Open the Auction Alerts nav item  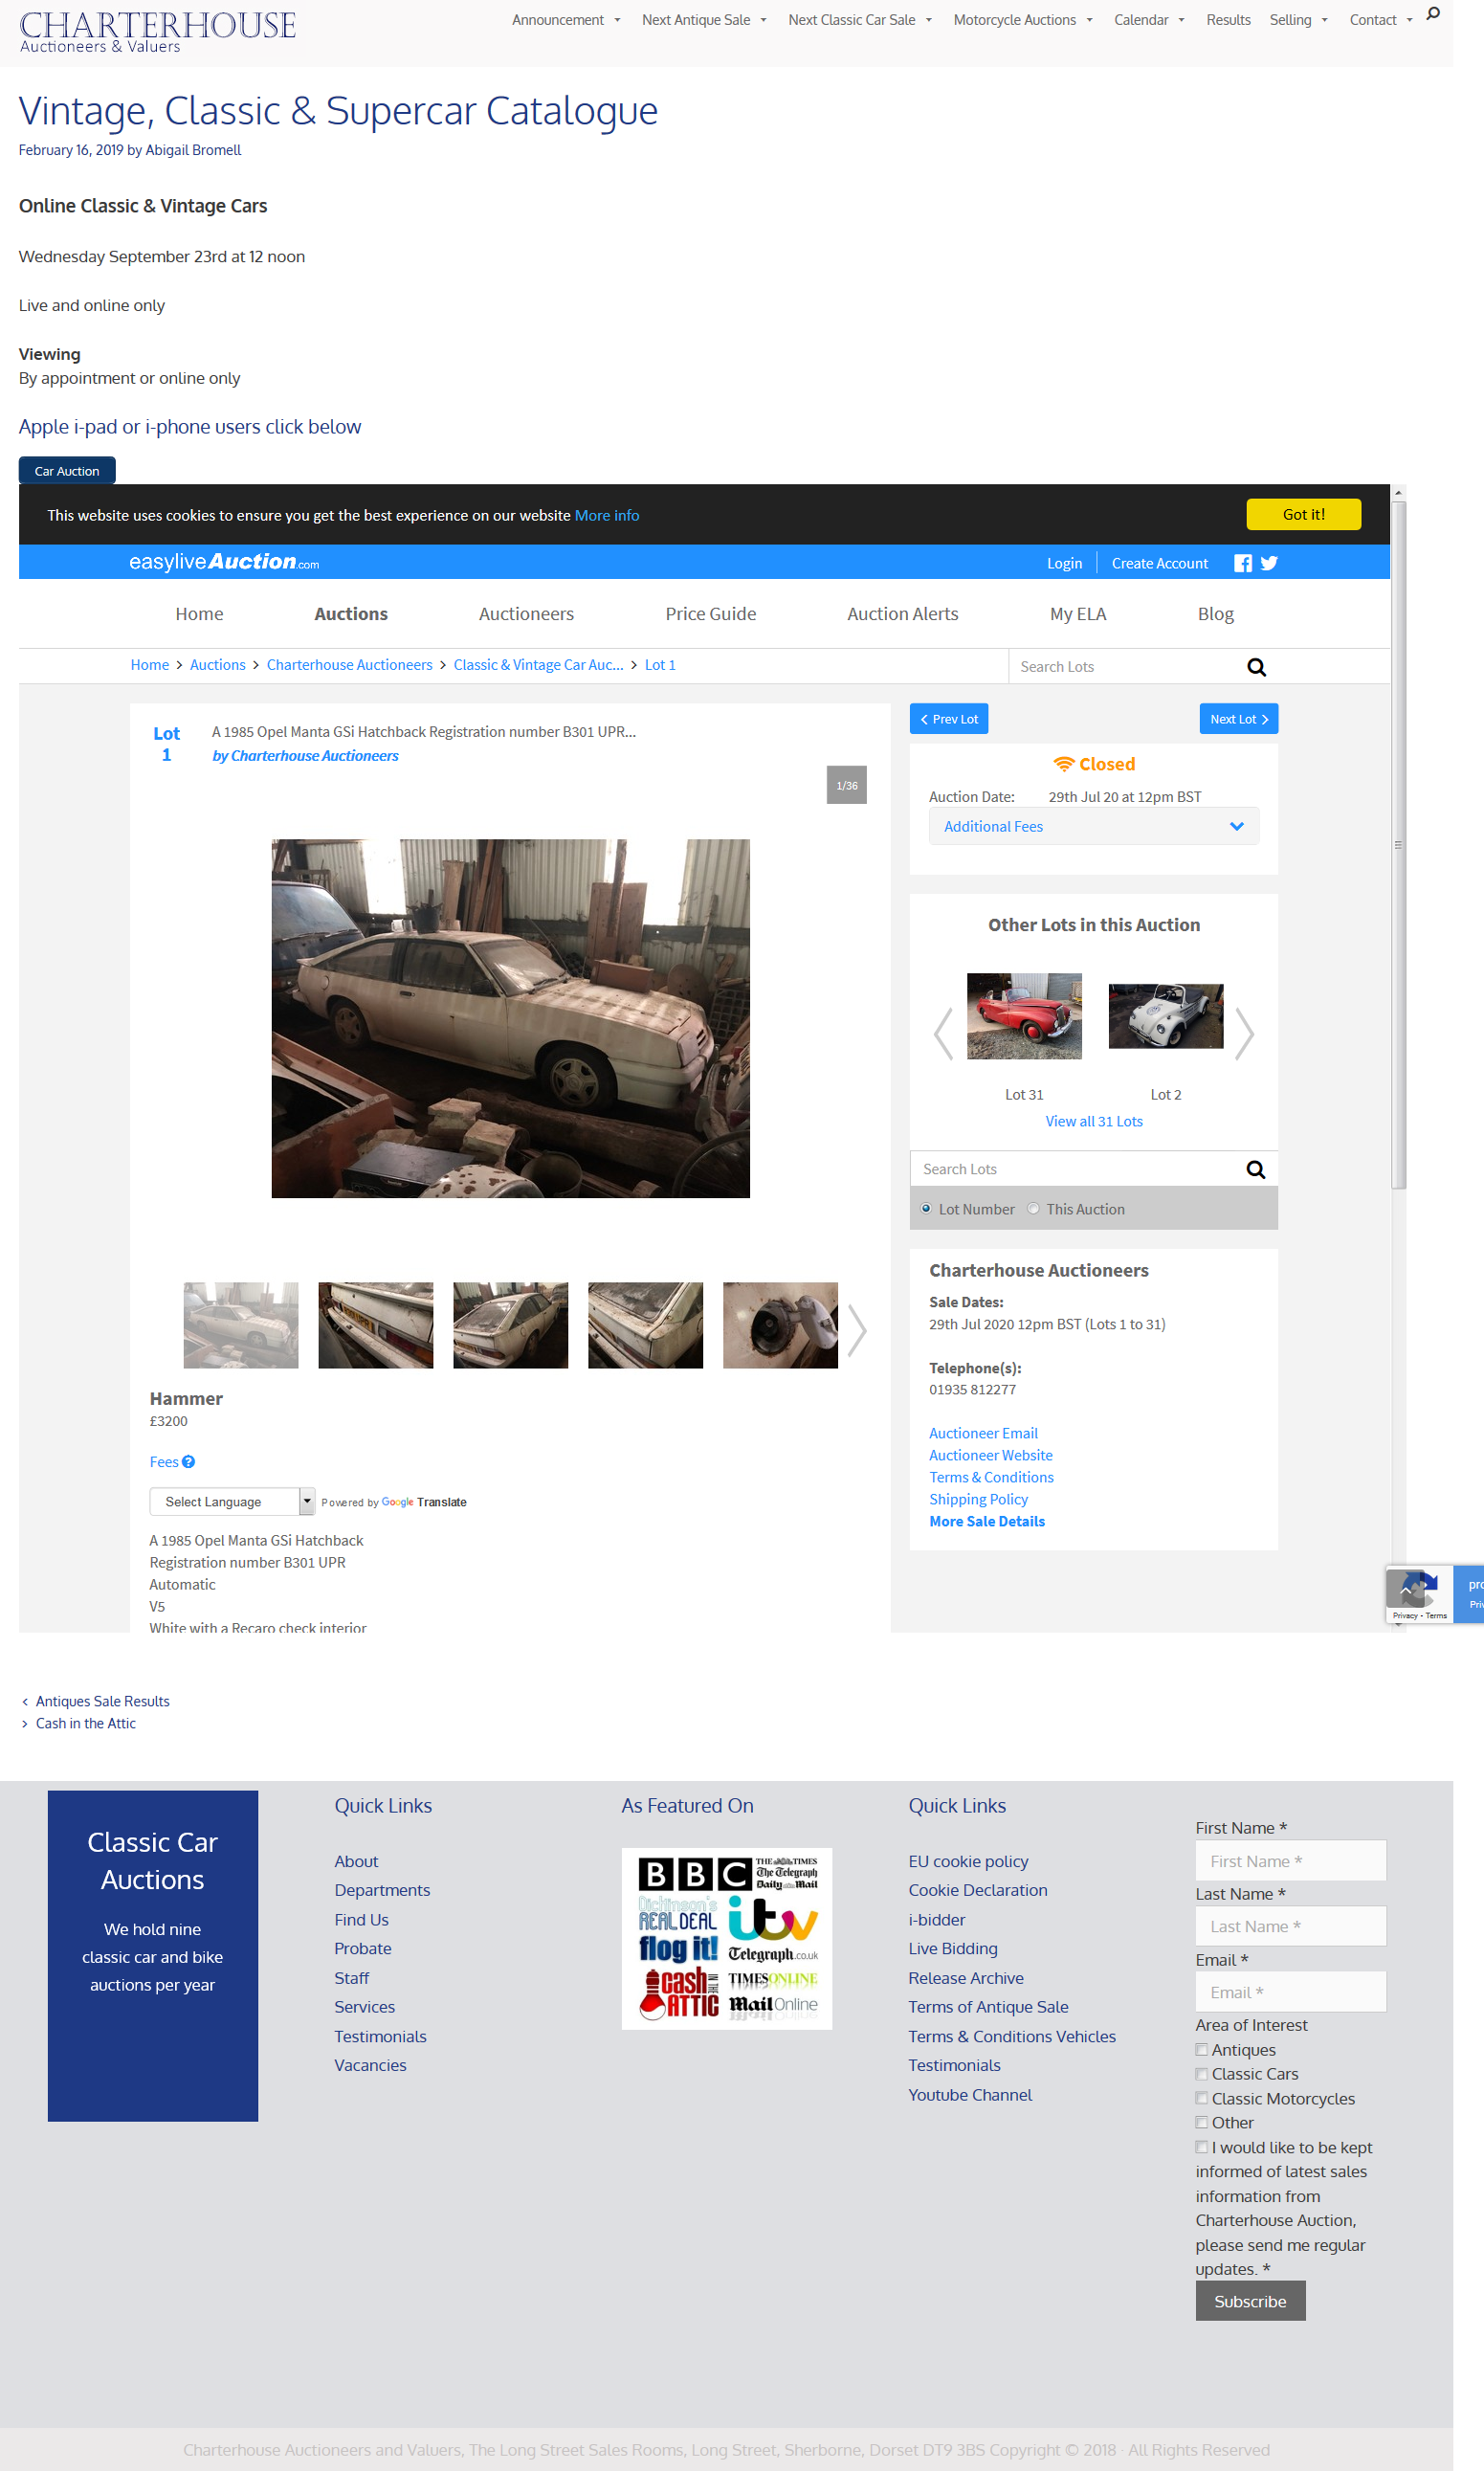pyautogui.click(x=903, y=614)
